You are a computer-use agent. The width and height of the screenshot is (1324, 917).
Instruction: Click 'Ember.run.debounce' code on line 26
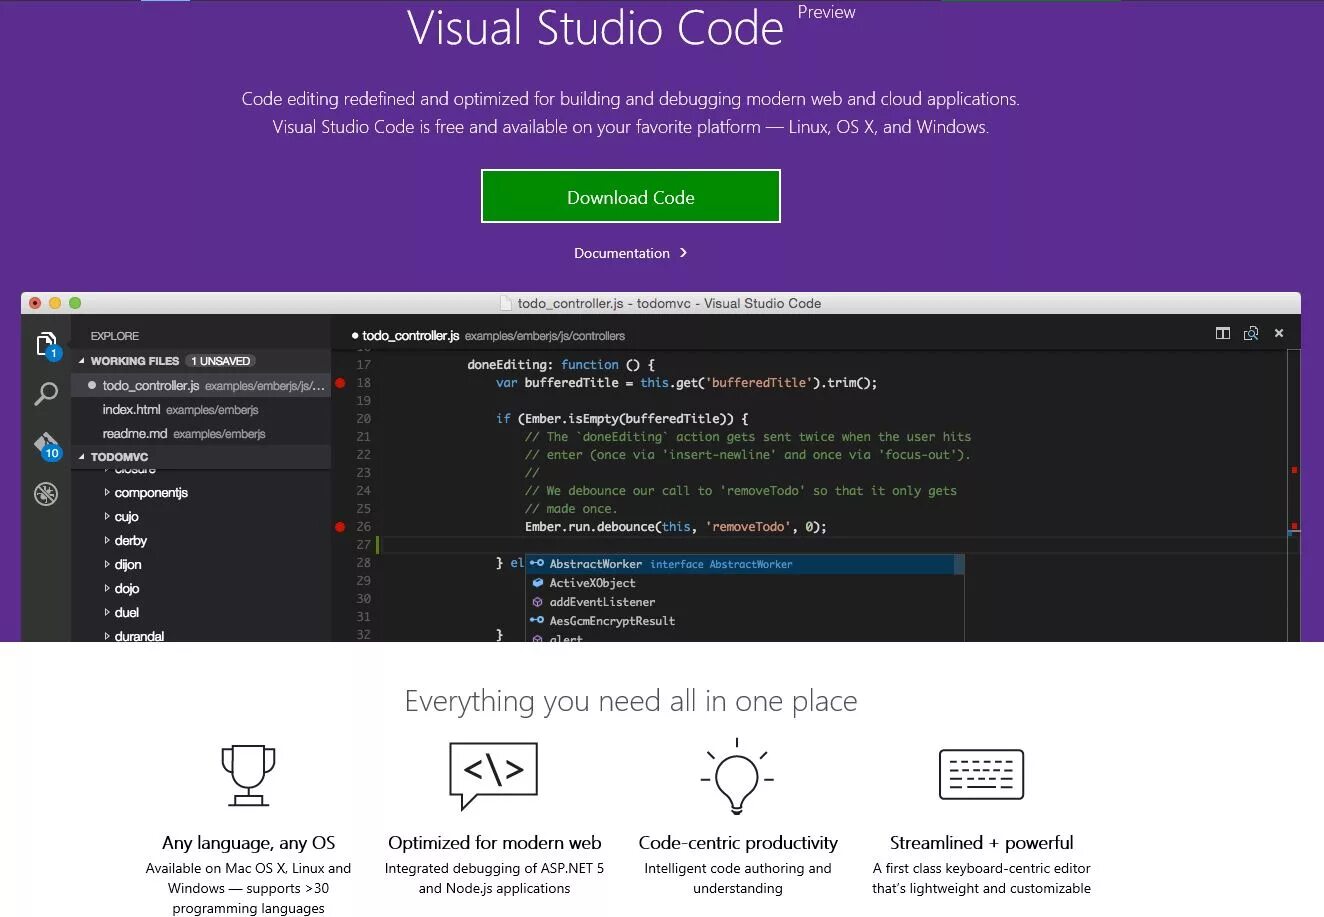point(590,527)
